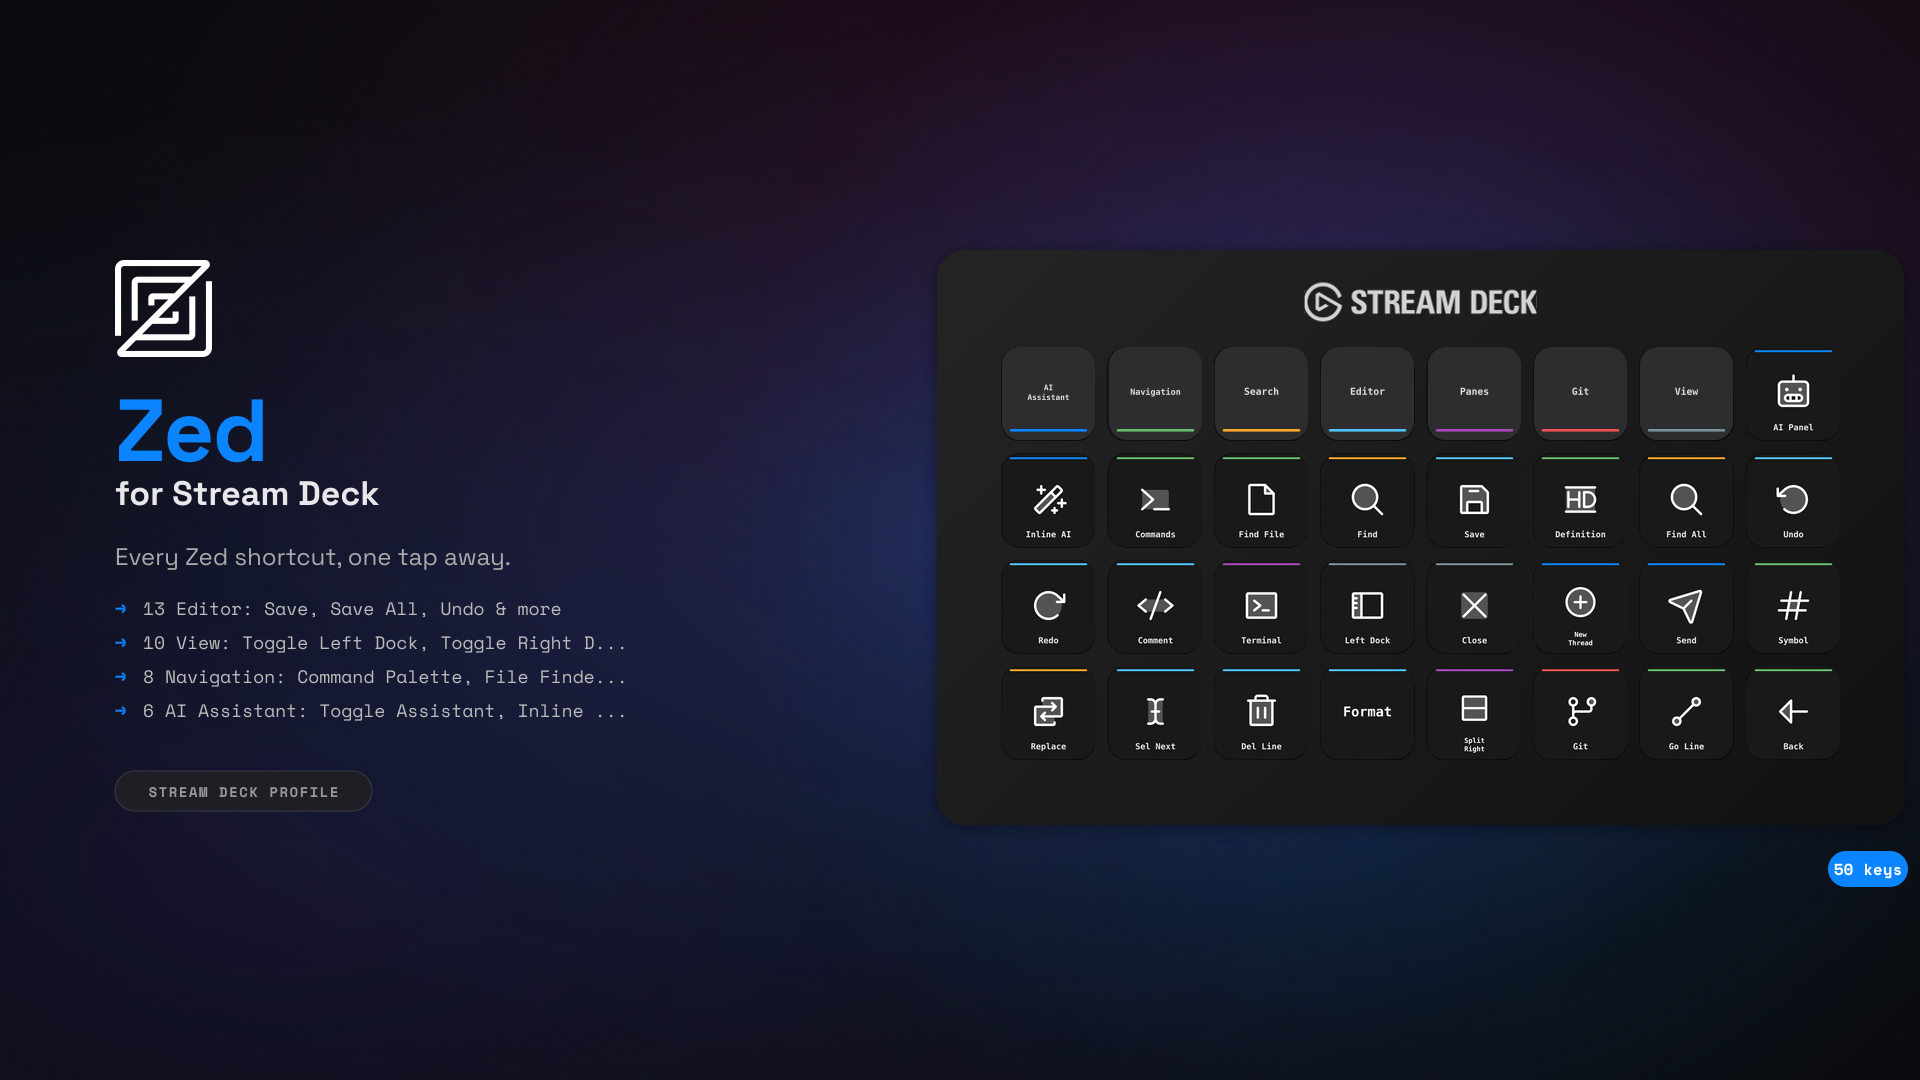Tap the Replace key
Viewport: 1920px width, 1080px height.
coord(1048,713)
